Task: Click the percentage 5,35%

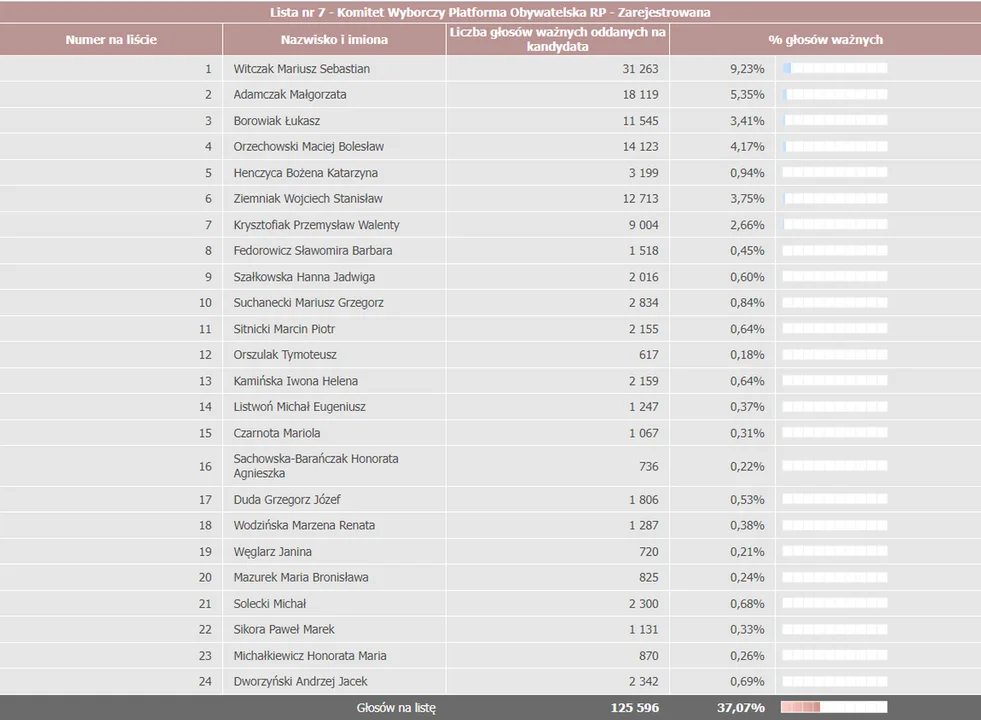Action: tap(747, 94)
